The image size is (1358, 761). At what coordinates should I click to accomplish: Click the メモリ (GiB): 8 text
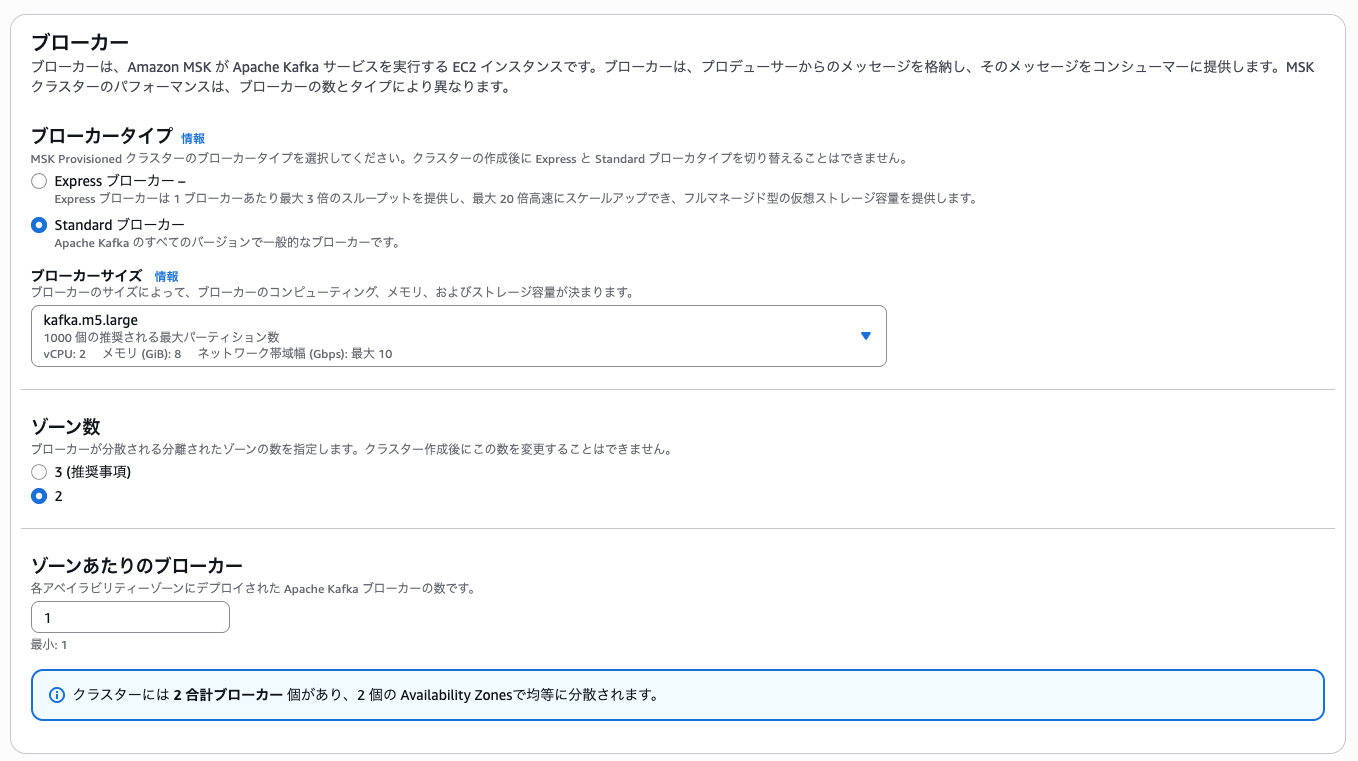tap(142, 354)
